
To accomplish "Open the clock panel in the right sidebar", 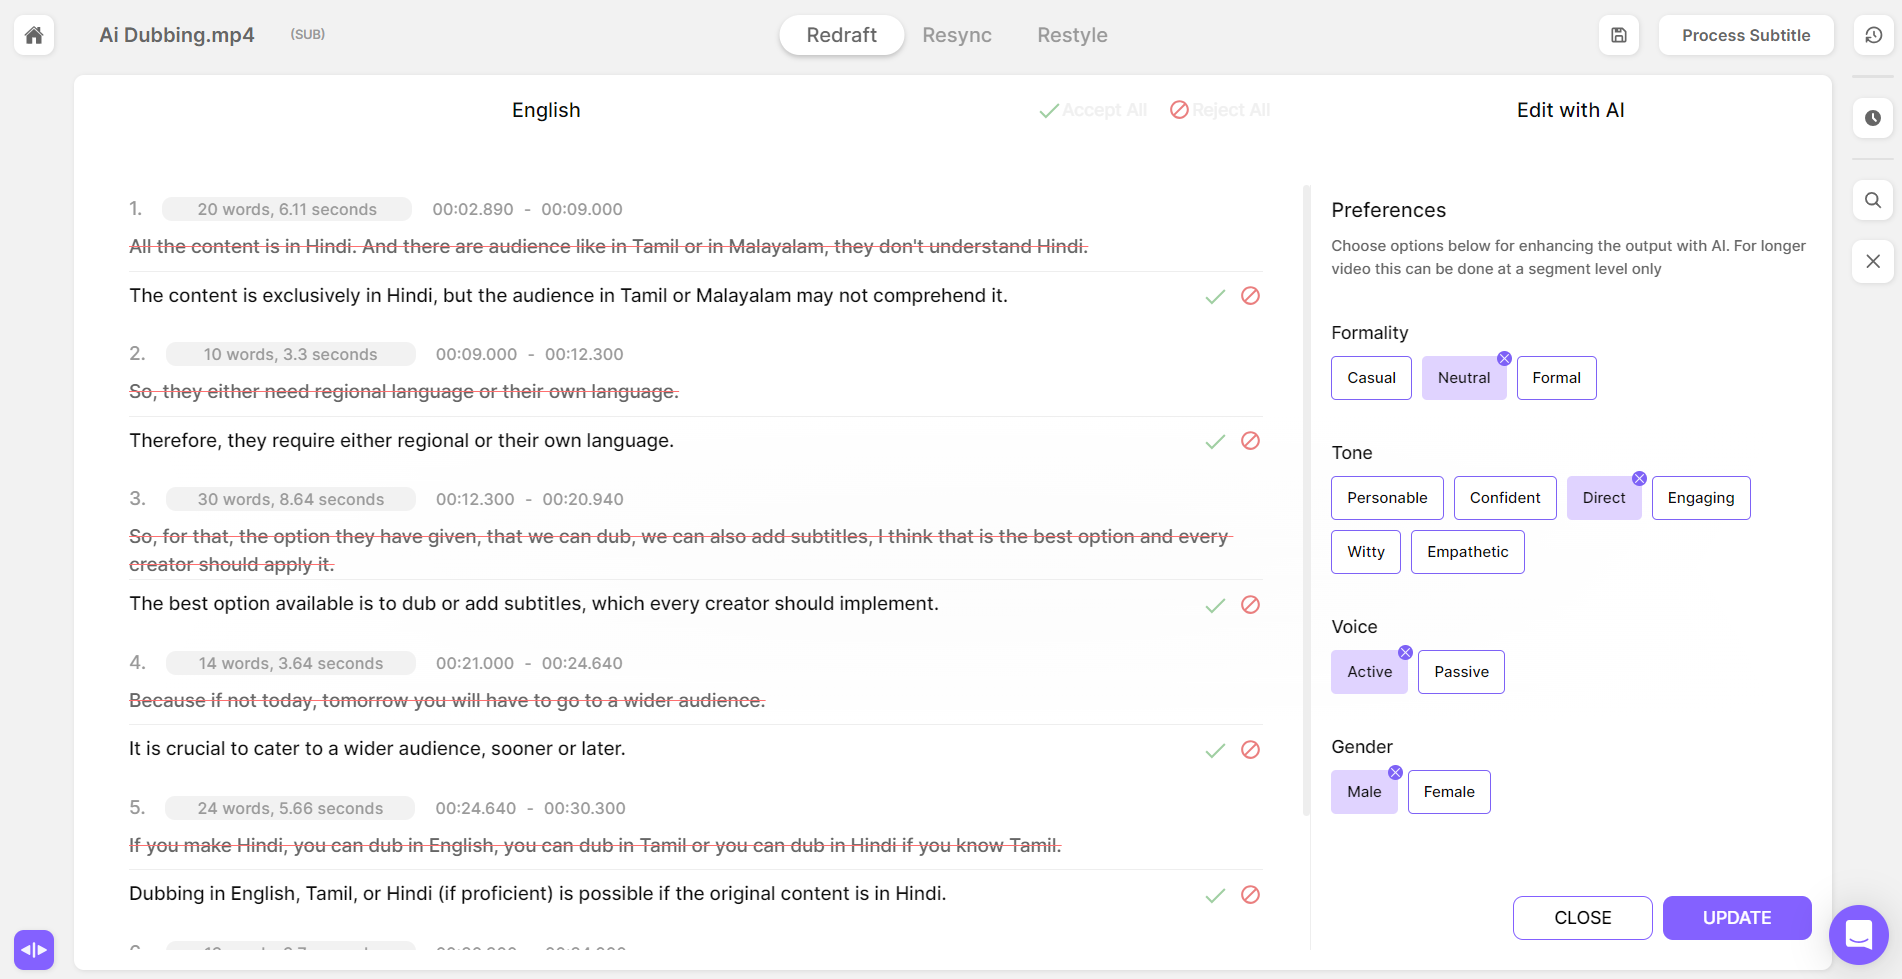I will pyautogui.click(x=1874, y=119).
